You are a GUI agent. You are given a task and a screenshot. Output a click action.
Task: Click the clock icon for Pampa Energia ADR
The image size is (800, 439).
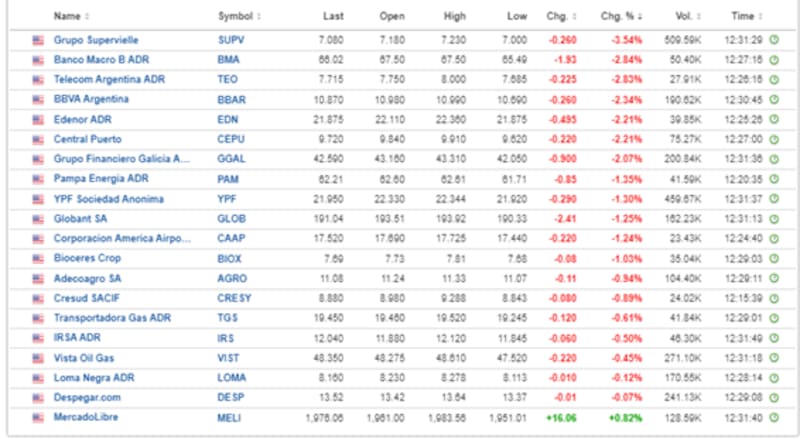[772, 177]
